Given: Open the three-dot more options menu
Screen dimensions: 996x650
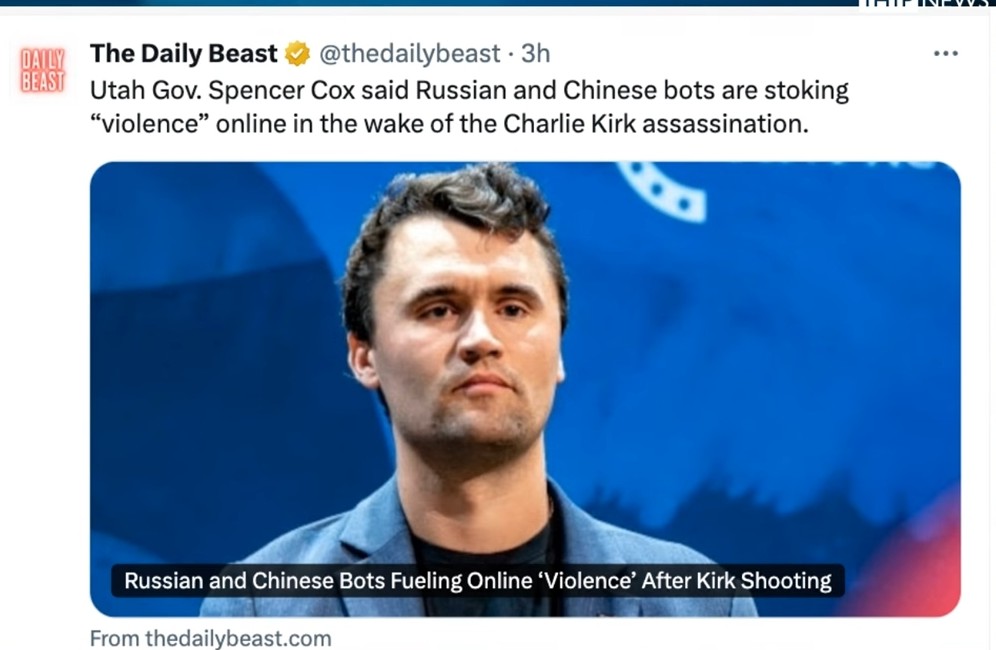Looking at the screenshot, I should click(x=945, y=54).
